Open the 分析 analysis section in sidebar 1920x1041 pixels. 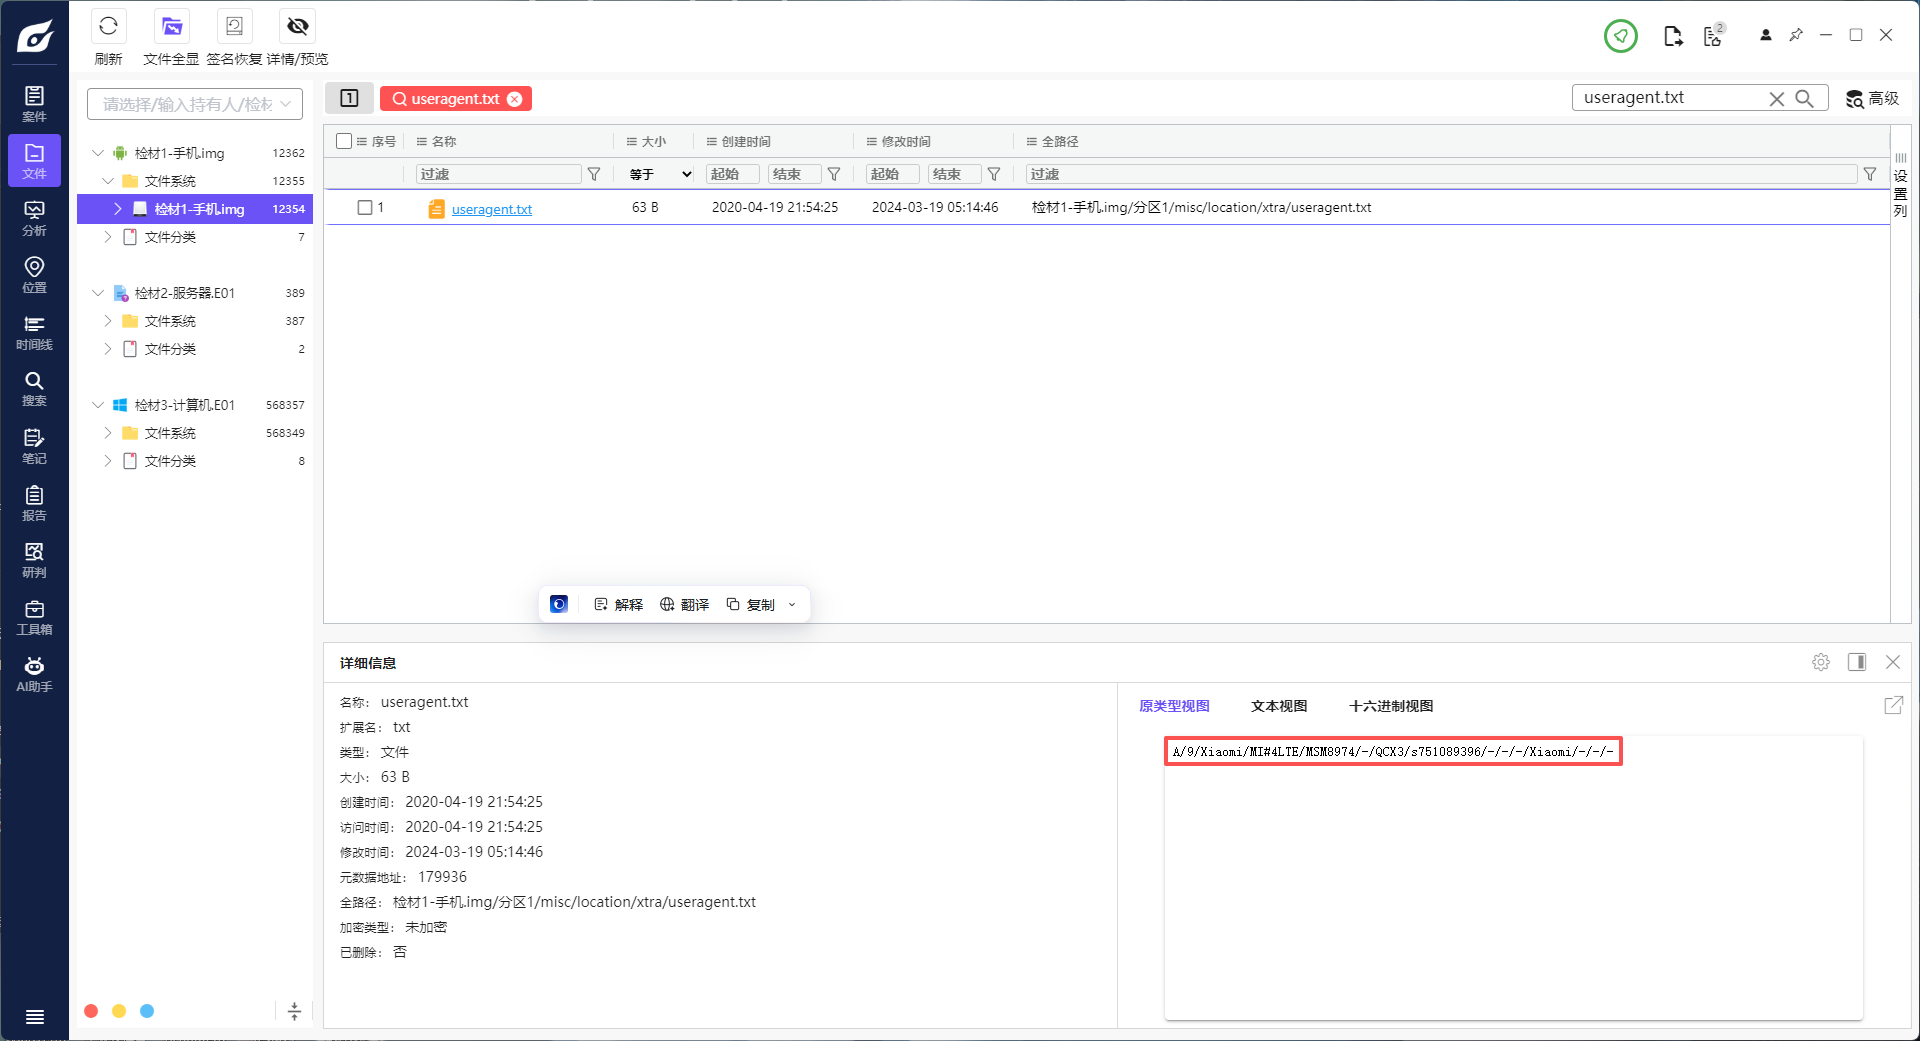coord(34,218)
